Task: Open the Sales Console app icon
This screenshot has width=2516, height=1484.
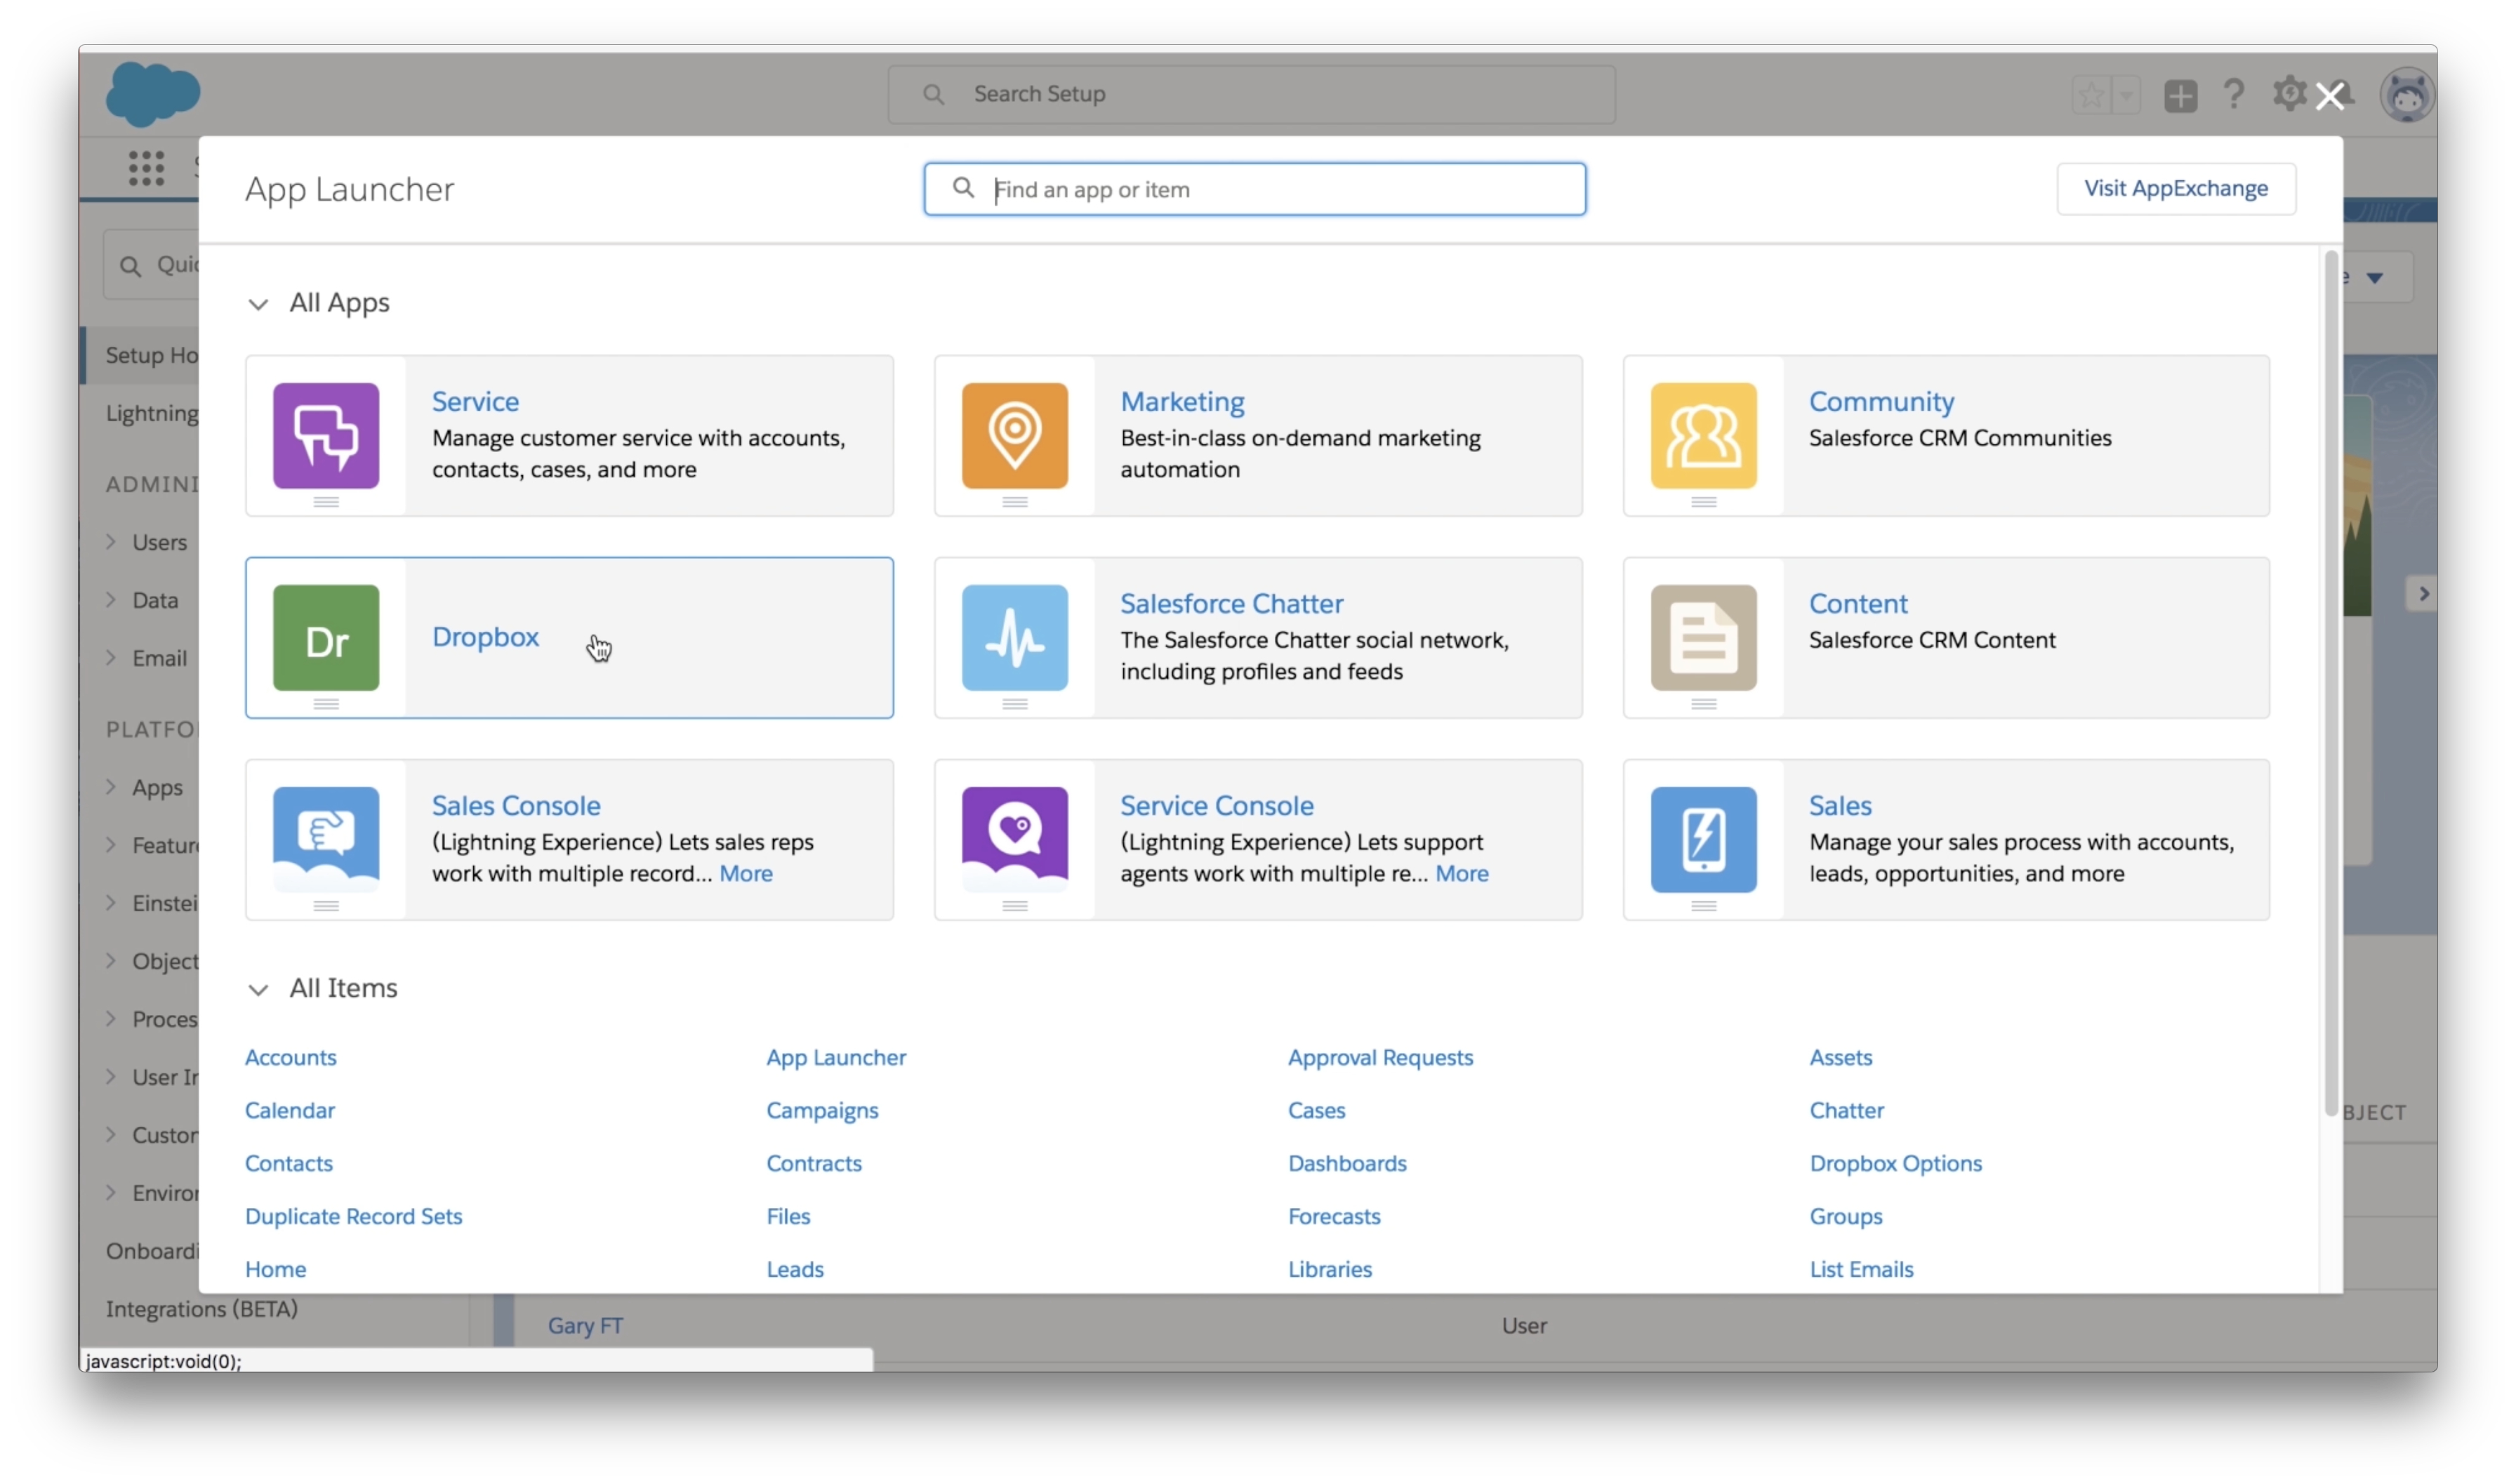Action: tap(326, 839)
